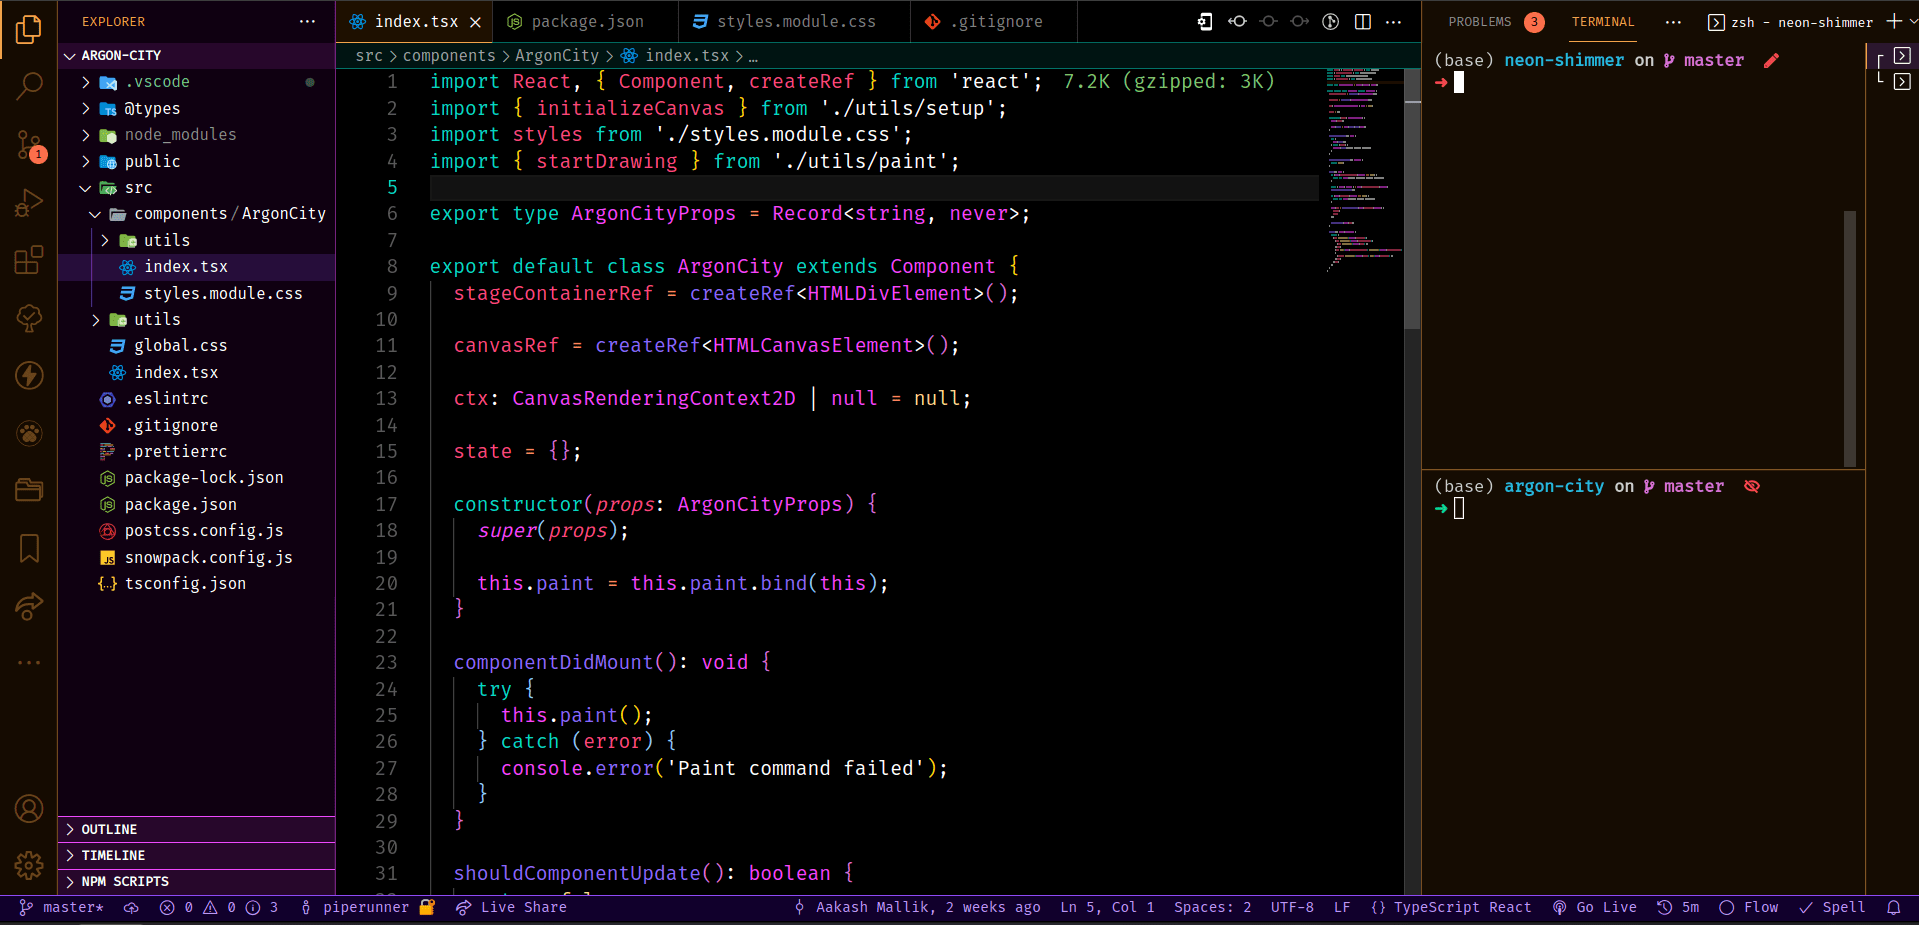Expand the .vscode folder

click(x=196, y=82)
